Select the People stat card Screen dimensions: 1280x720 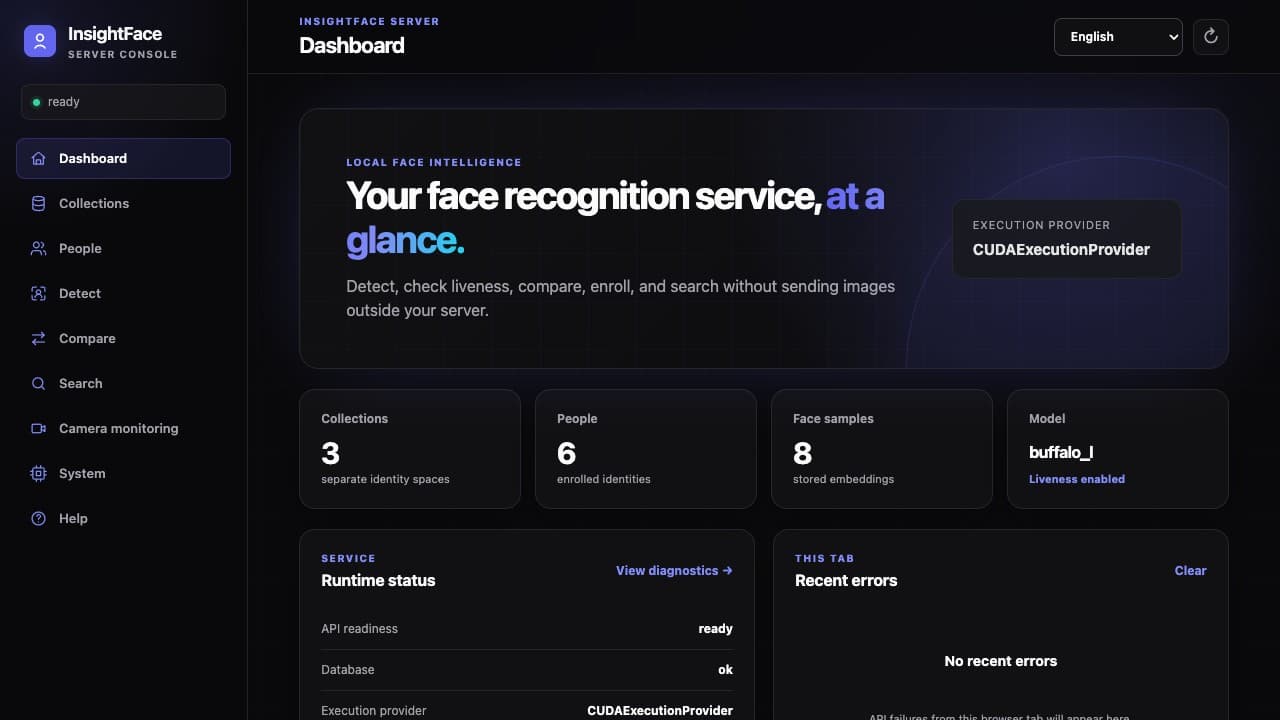(x=646, y=449)
